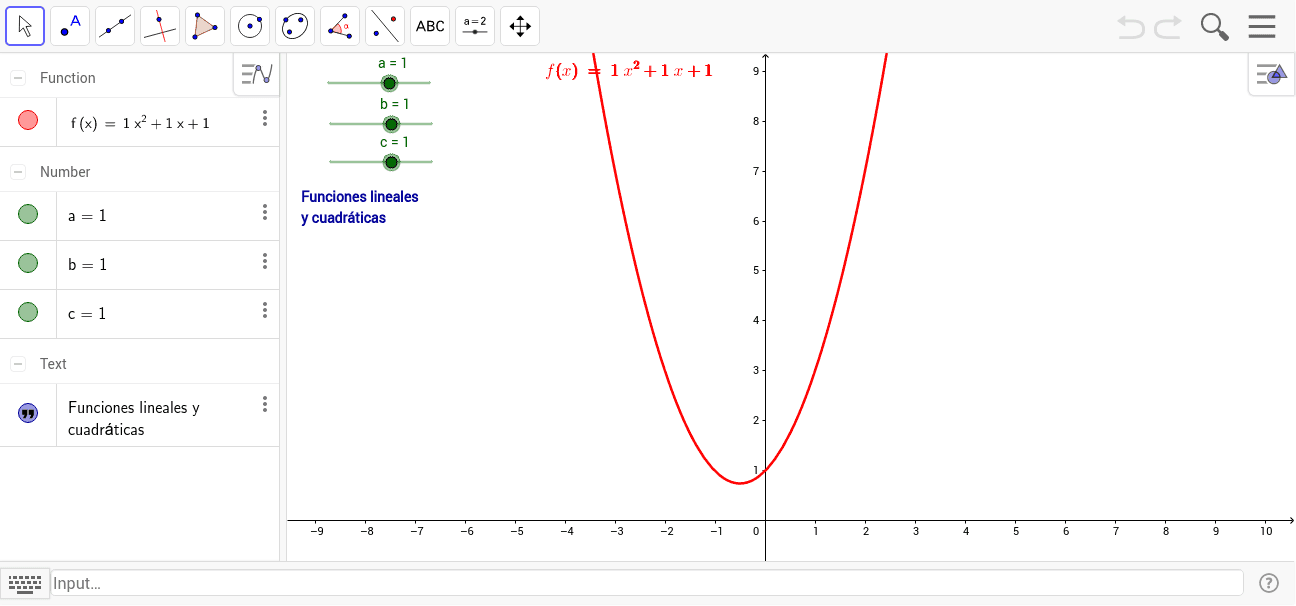Collapse the Text group
The image size is (1296, 606).
(x=18, y=364)
